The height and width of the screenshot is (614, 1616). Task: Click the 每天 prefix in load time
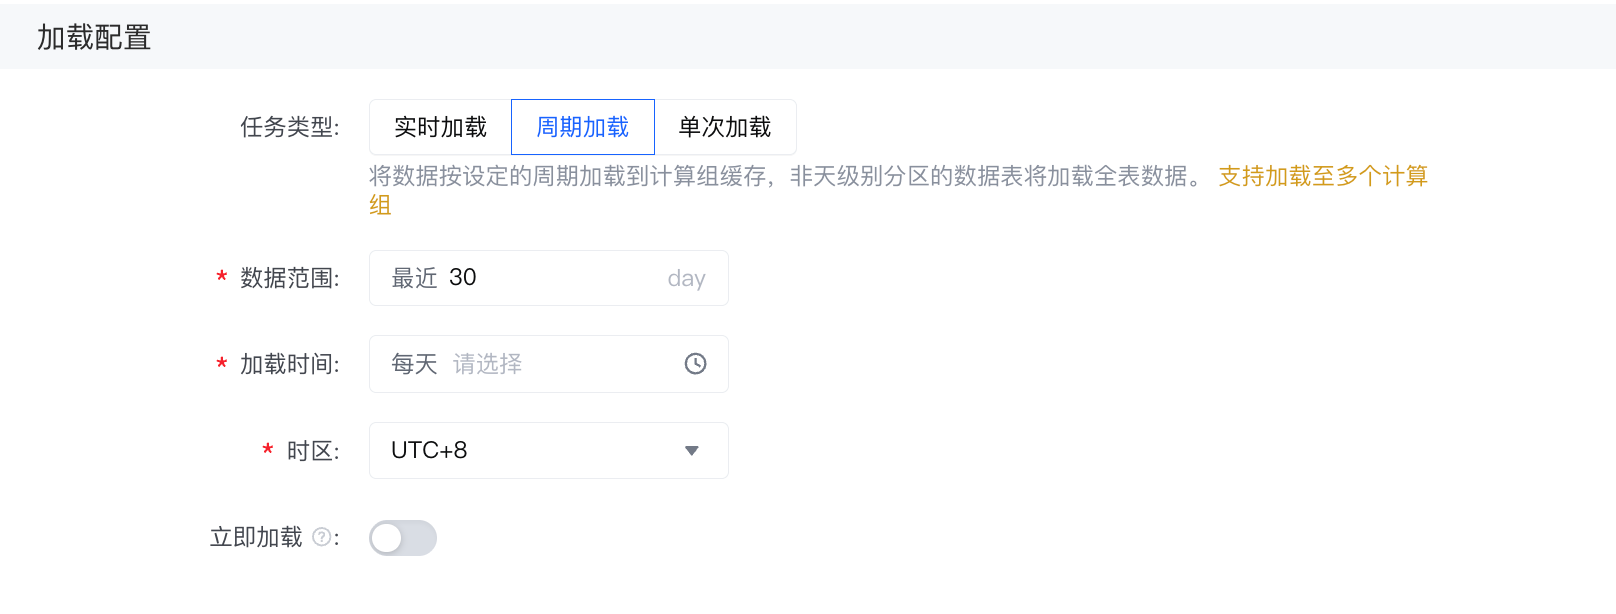[414, 364]
